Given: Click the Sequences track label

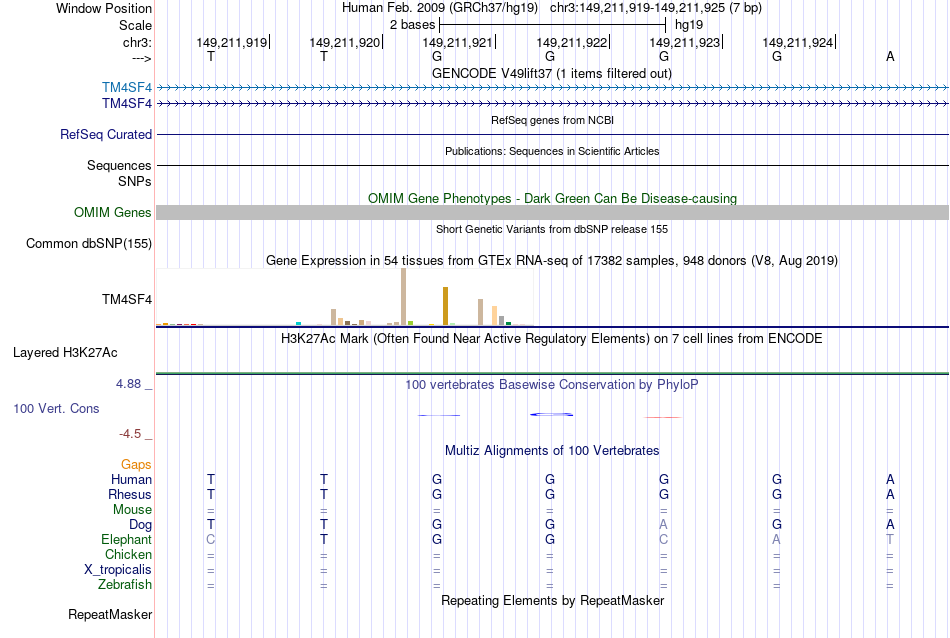Looking at the screenshot, I should pos(119,165).
